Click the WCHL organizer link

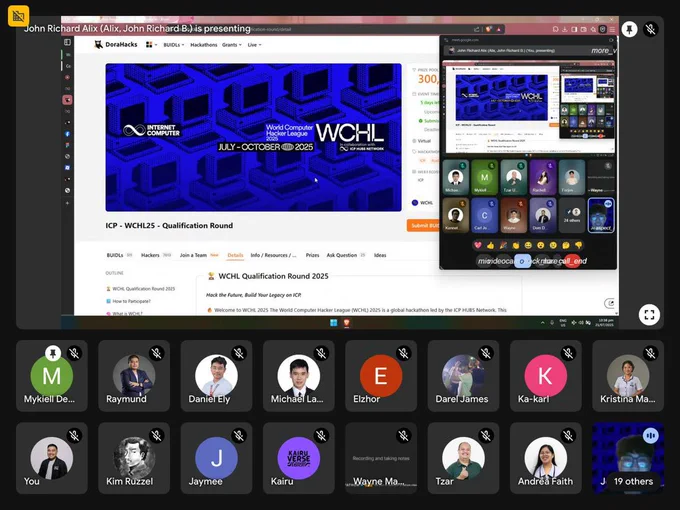[x=422, y=203]
